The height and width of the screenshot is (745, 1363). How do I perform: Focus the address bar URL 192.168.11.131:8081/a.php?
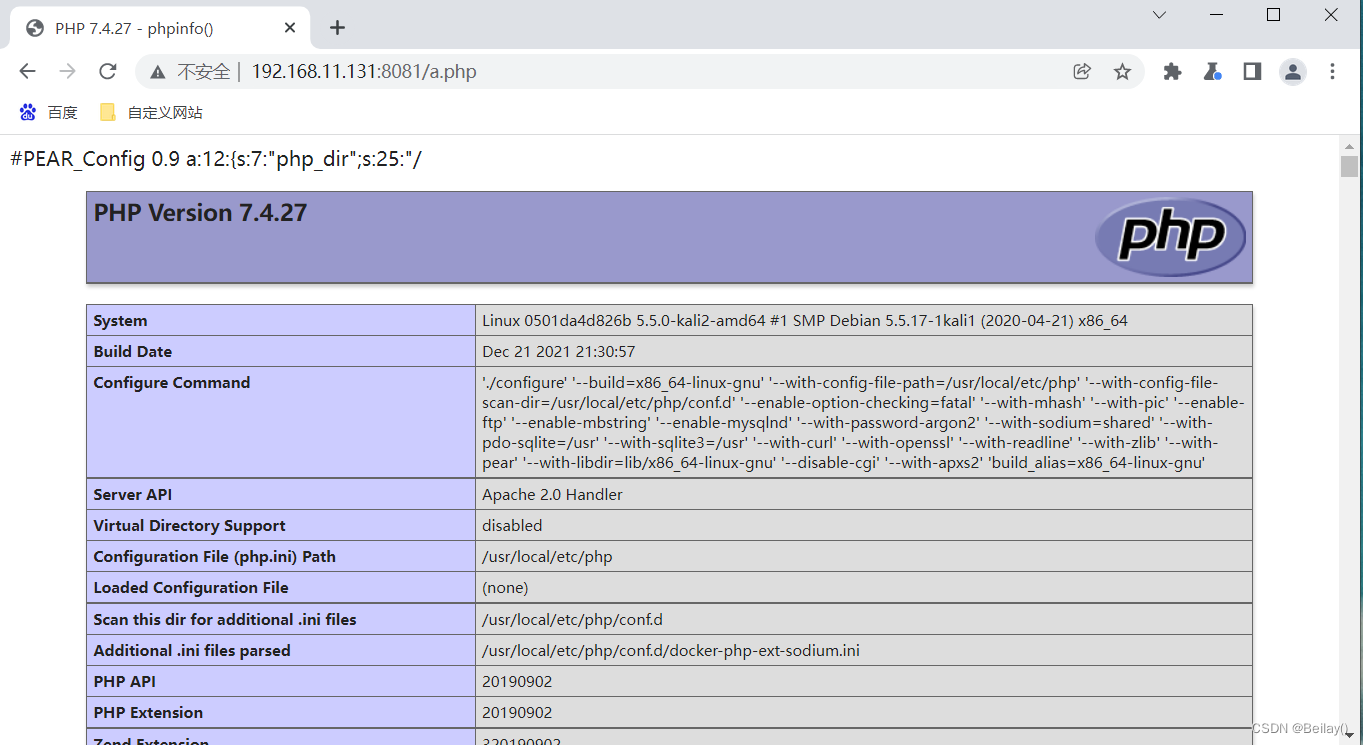[x=364, y=72]
